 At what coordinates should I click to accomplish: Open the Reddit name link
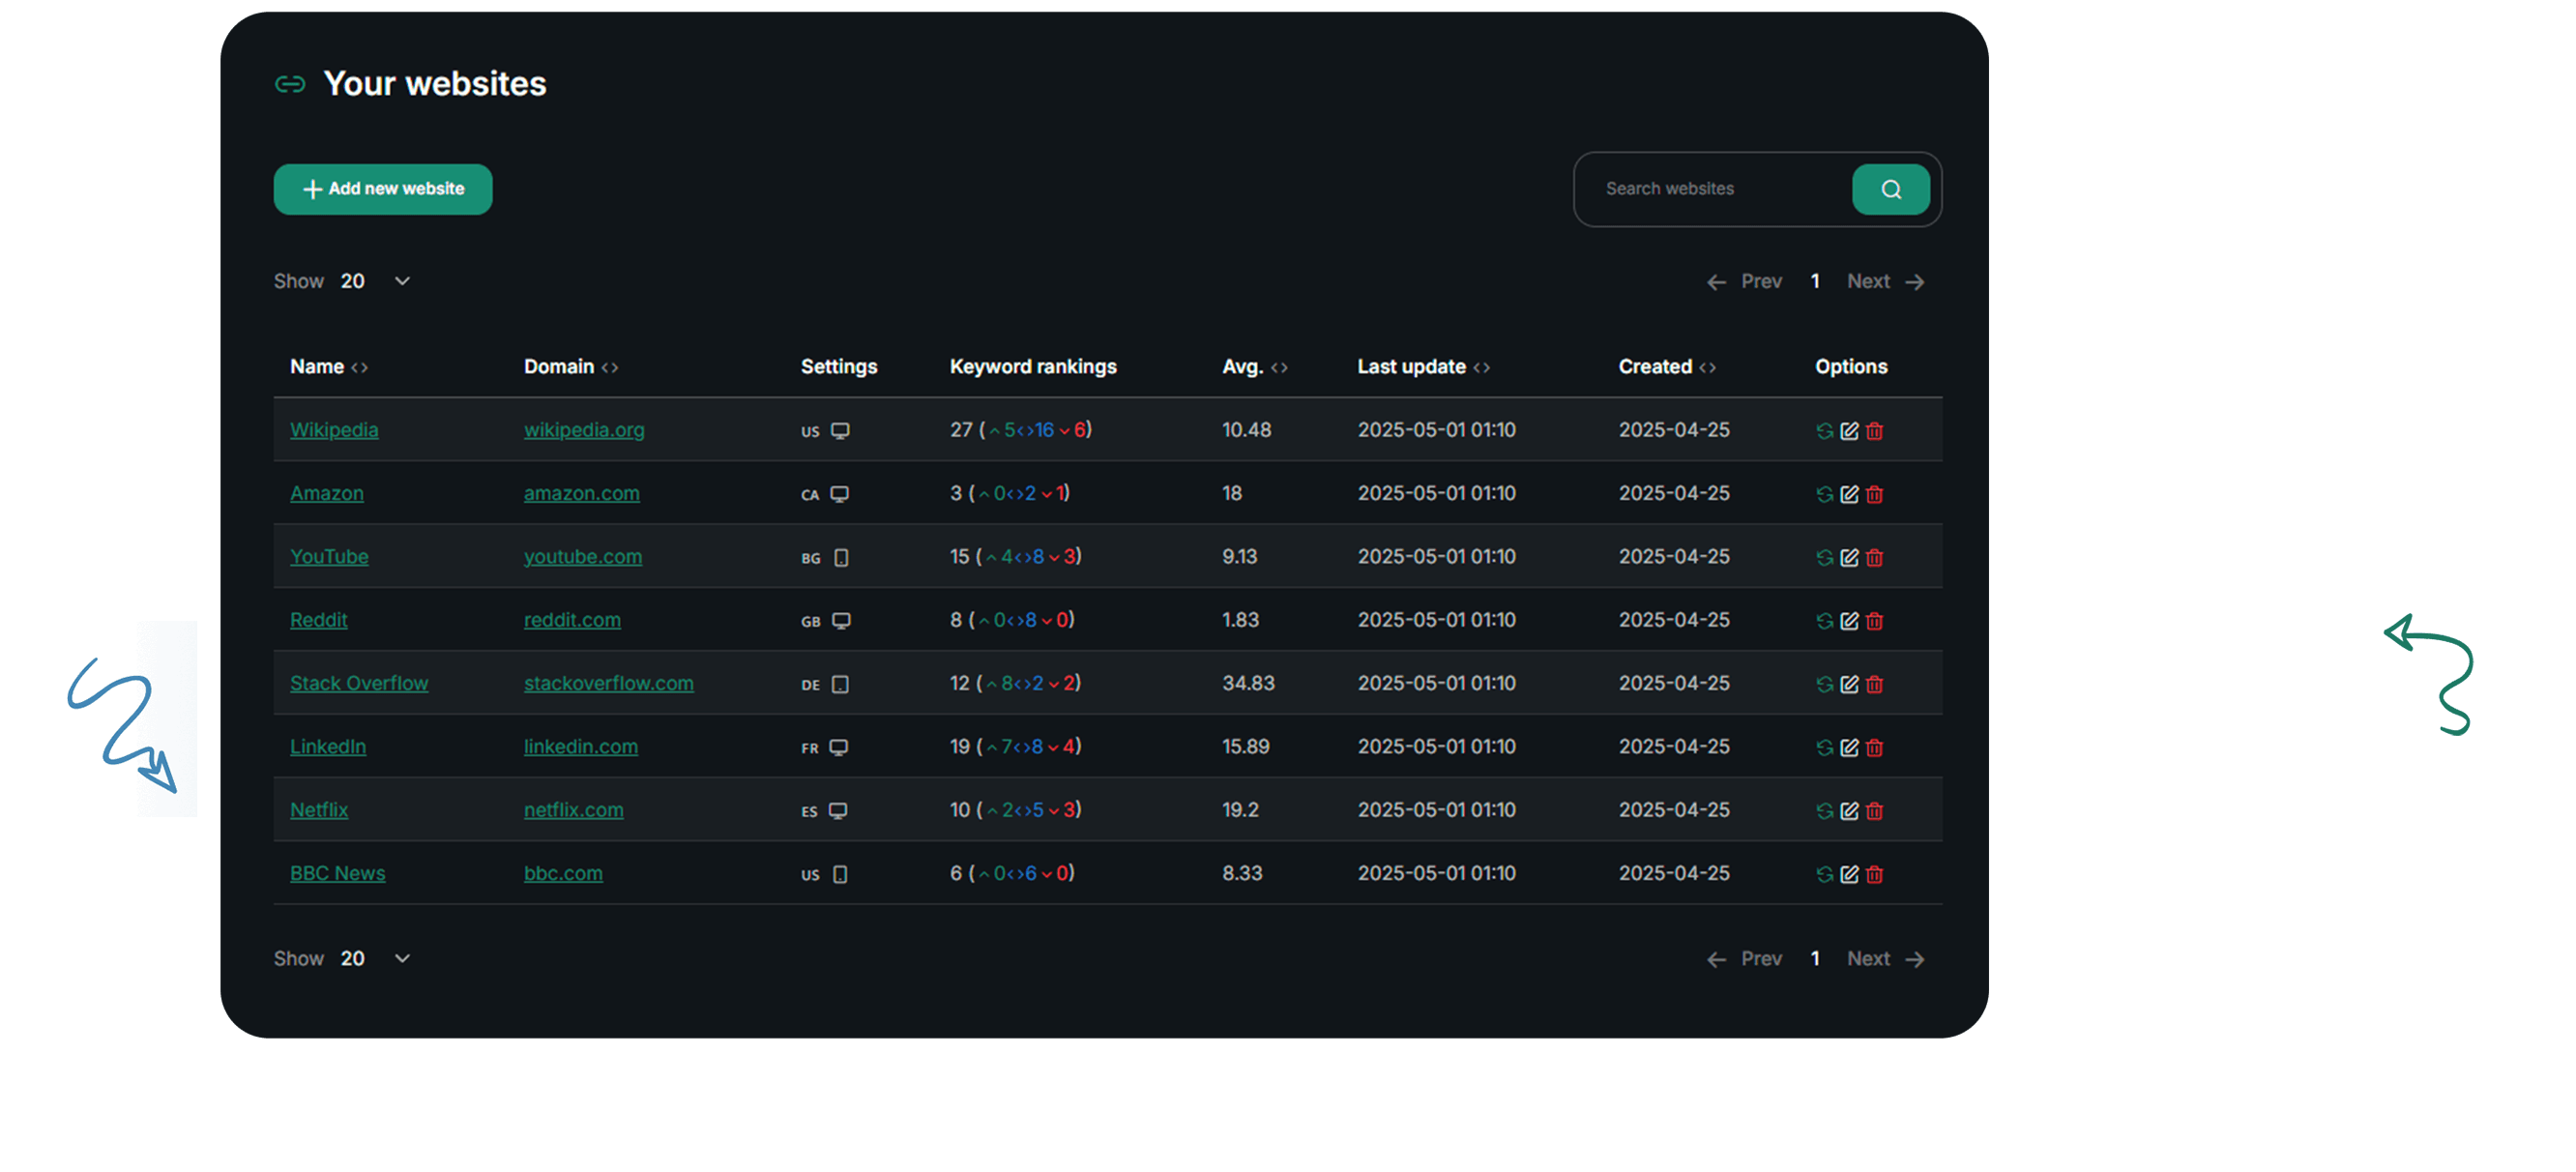tap(319, 620)
